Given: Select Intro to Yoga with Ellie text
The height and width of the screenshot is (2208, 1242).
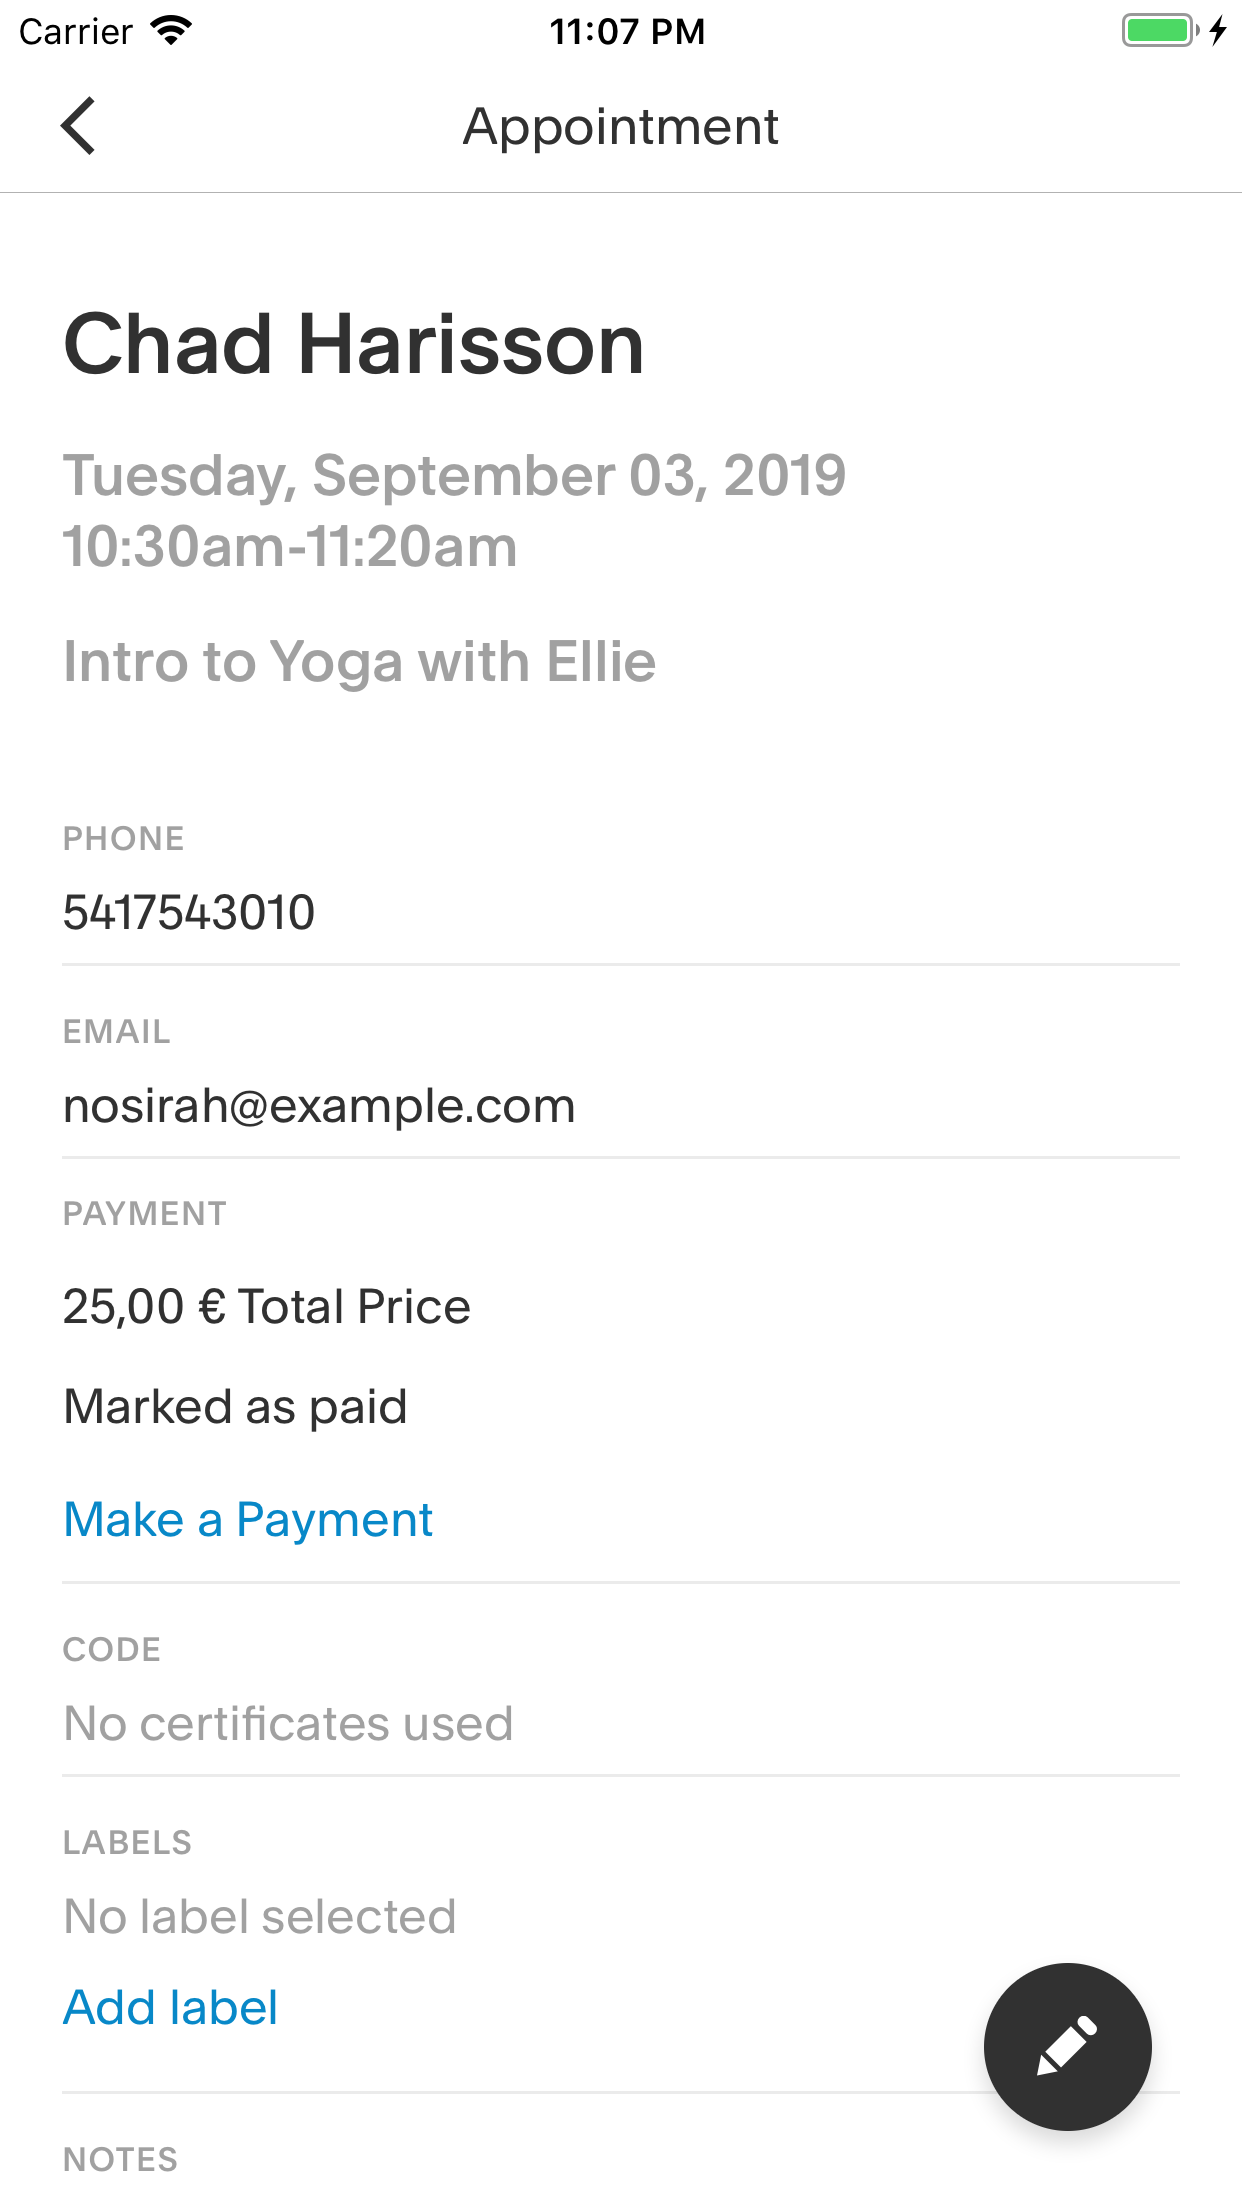Looking at the screenshot, I should pyautogui.click(x=360, y=662).
